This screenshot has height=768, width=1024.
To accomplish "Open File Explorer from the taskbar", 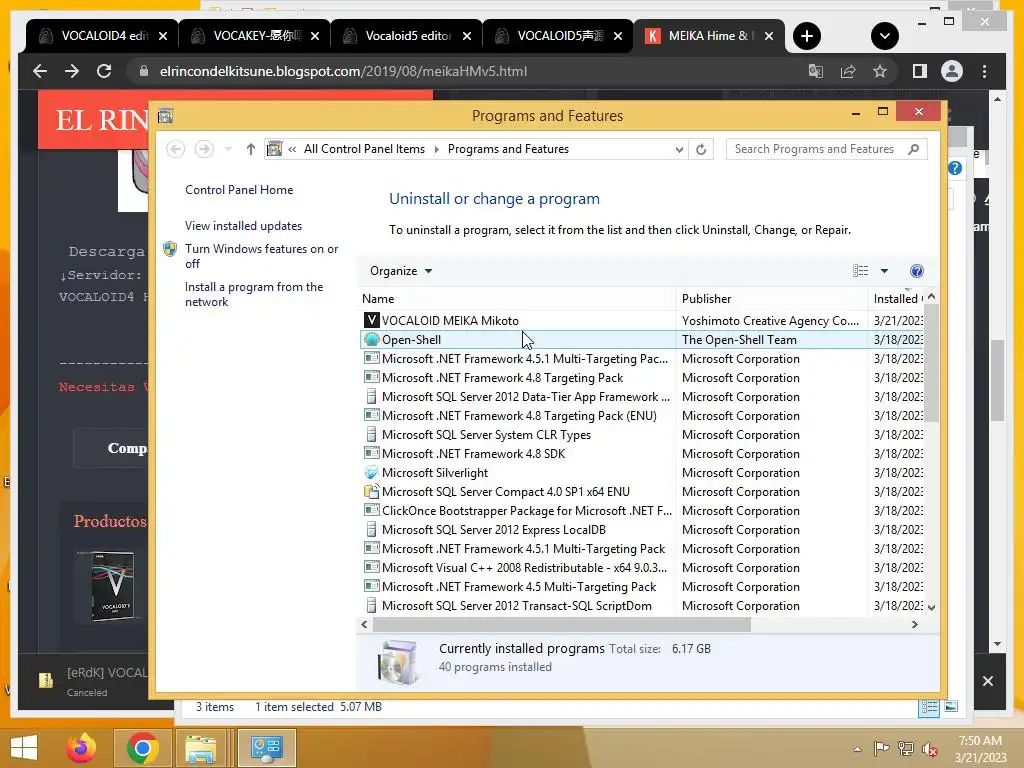I will pos(201,748).
